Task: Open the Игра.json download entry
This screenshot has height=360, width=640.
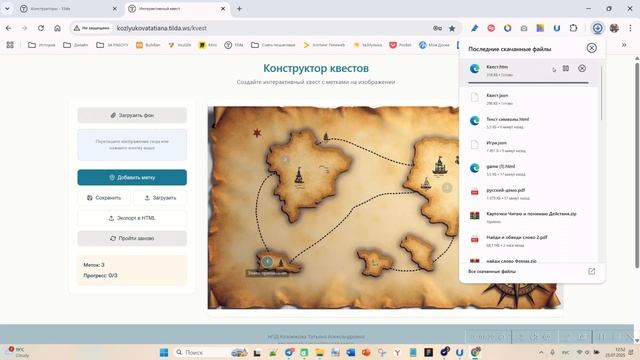Action: tap(529, 146)
